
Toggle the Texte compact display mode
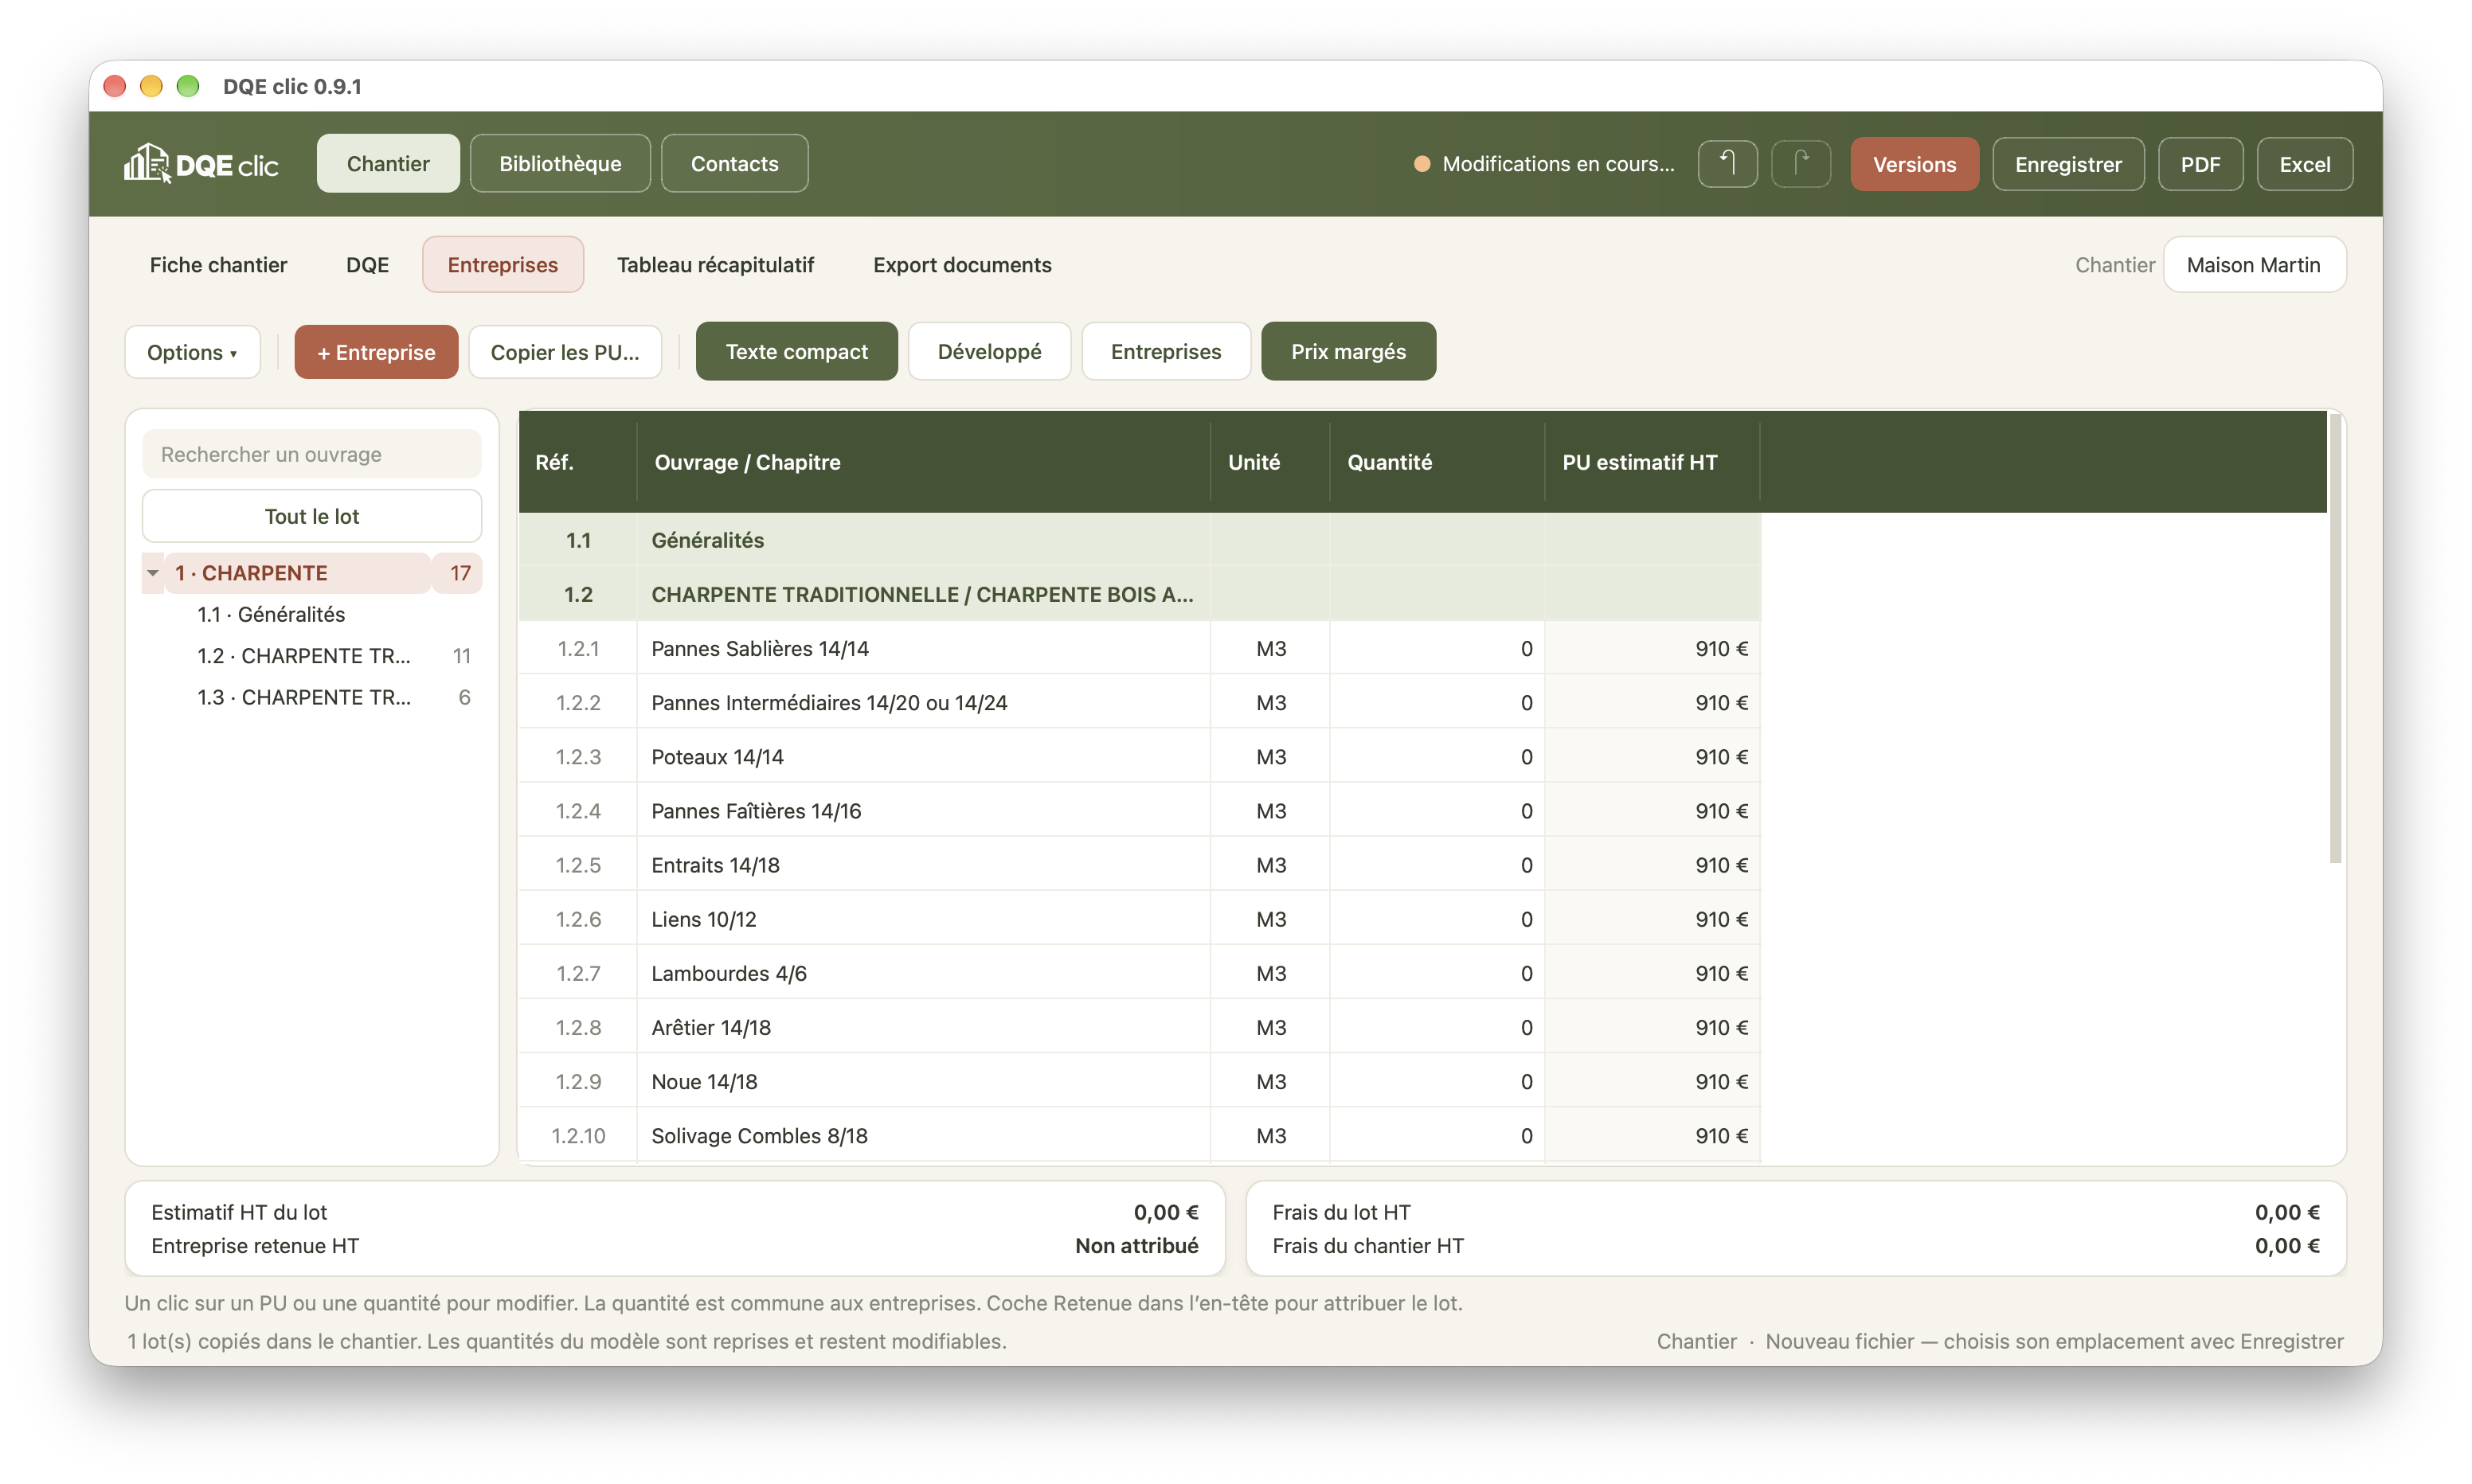[796, 351]
